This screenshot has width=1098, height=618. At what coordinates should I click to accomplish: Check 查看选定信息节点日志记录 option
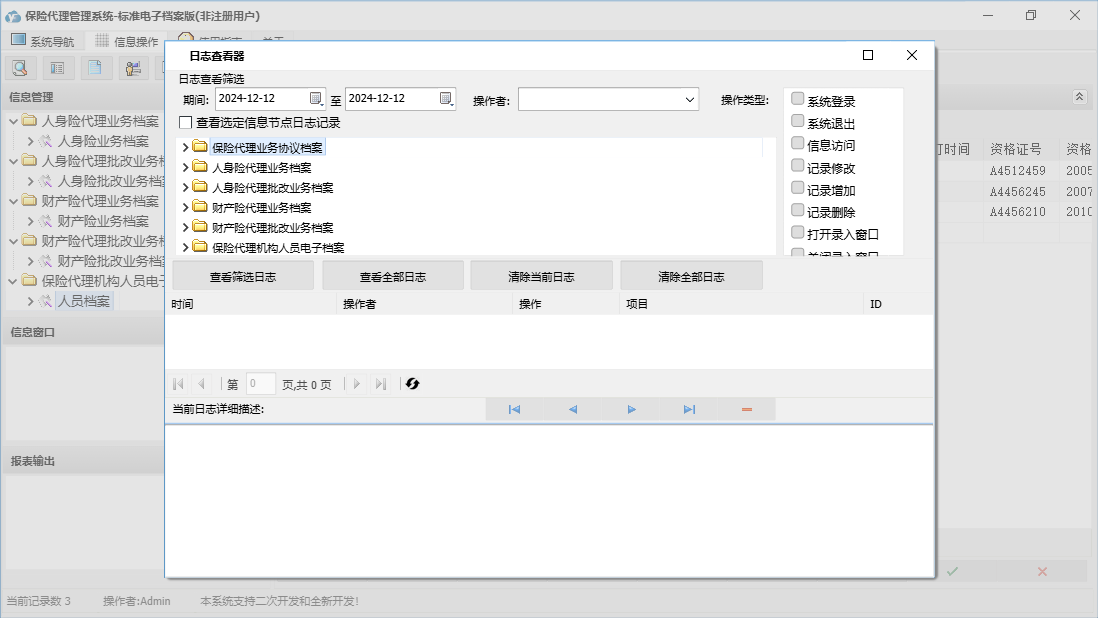pyautogui.click(x=185, y=123)
